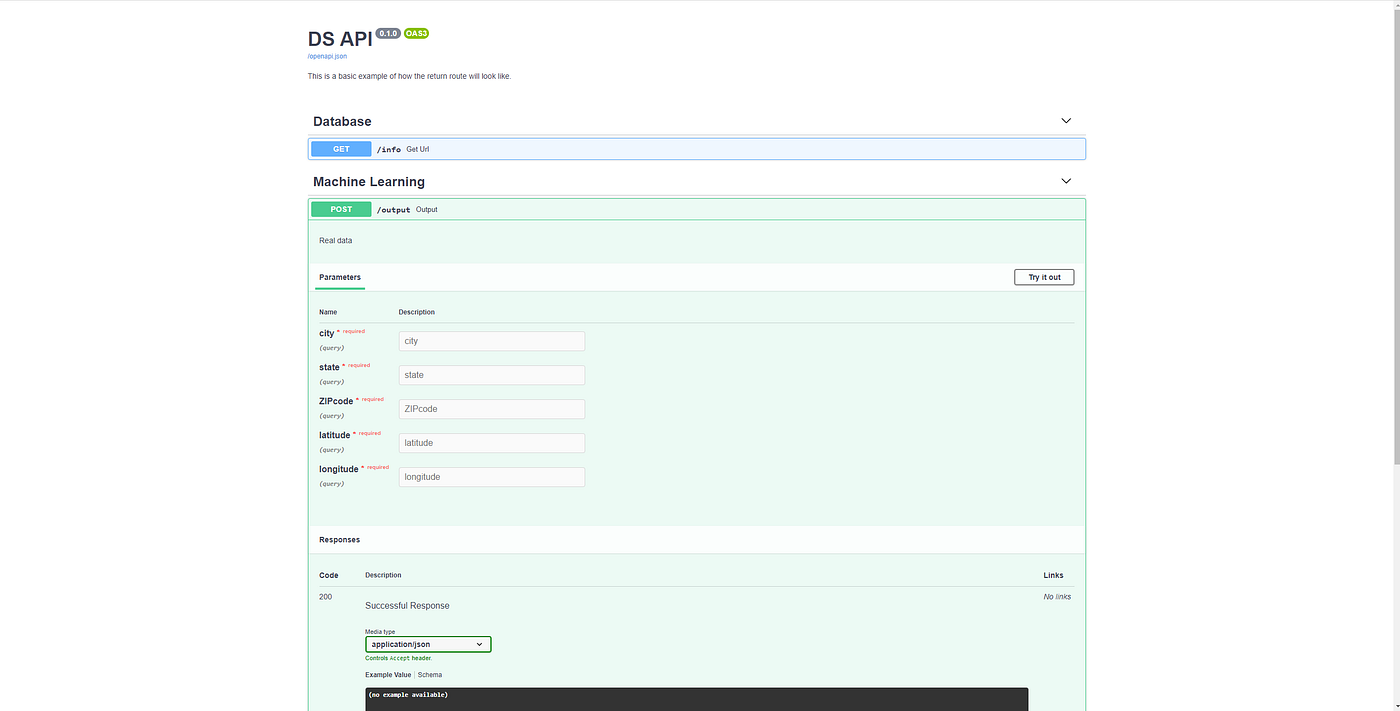Image resolution: width=1400 pixels, height=711 pixels.
Task: Click the 200 response code
Action: point(326,597)
